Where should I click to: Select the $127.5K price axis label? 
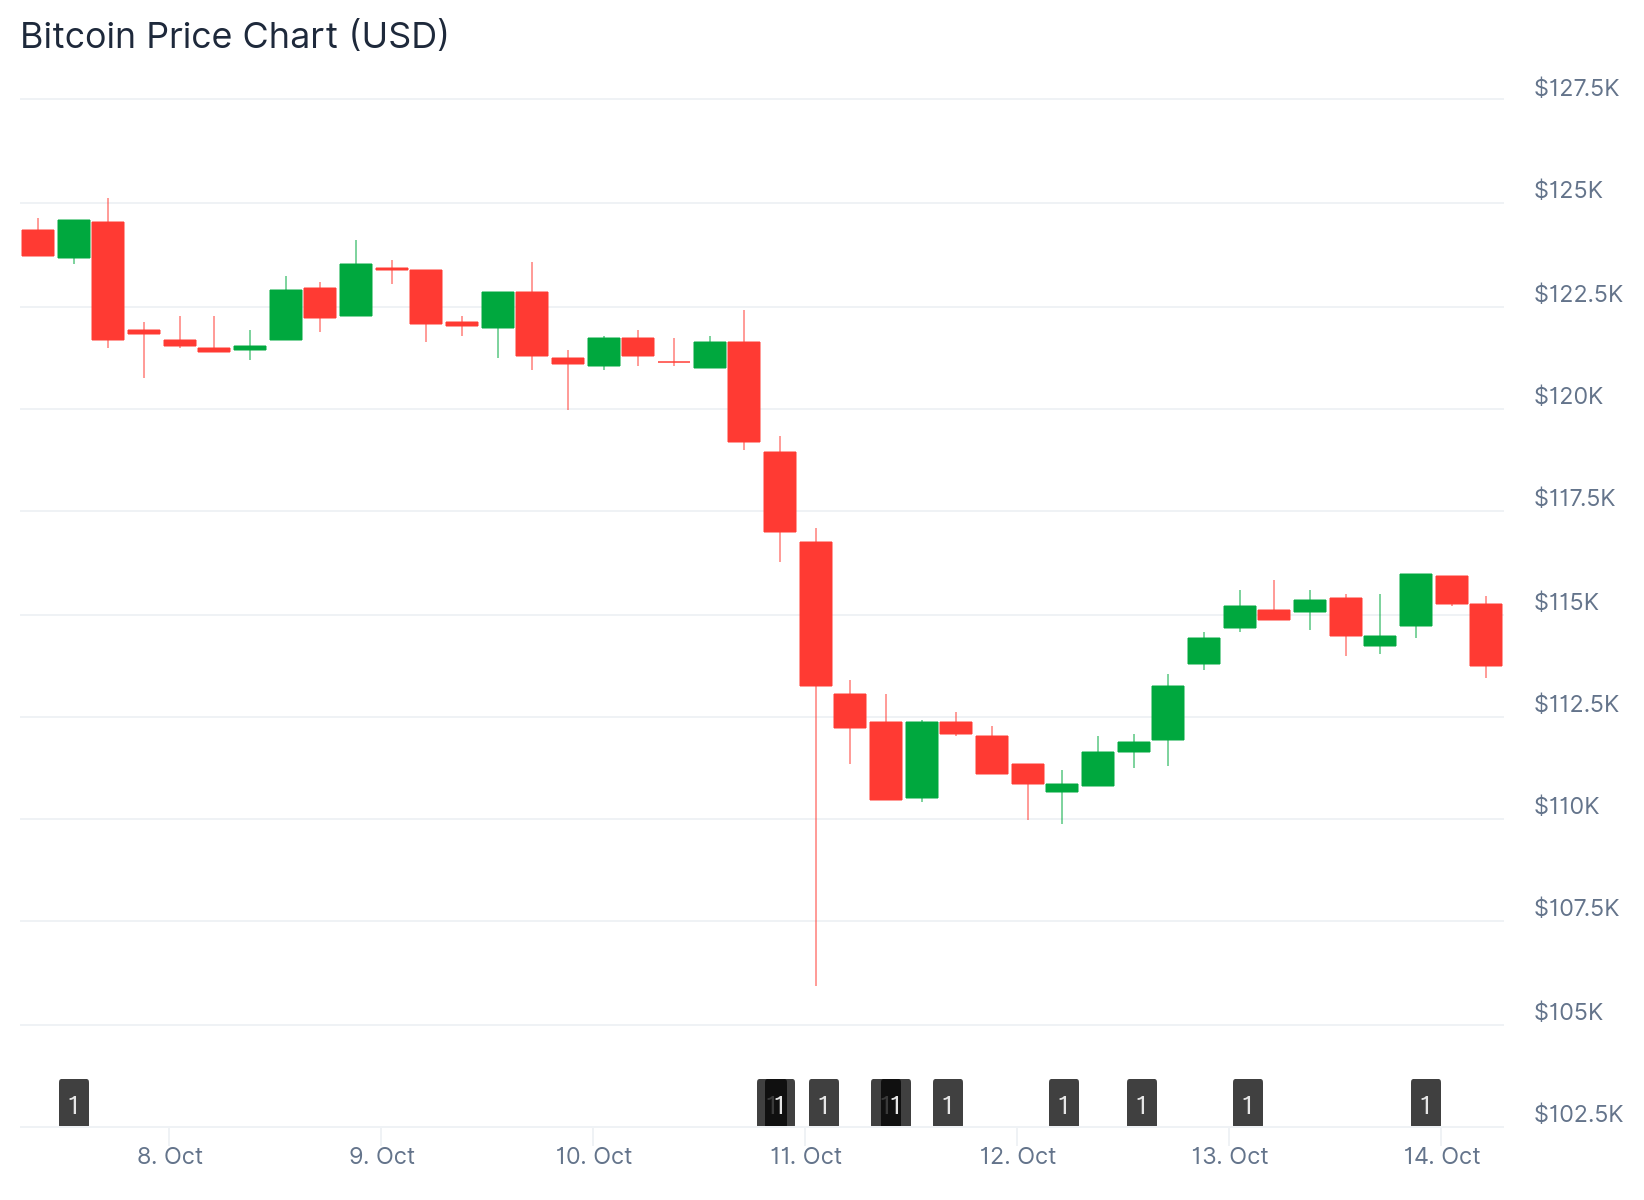point(1575,88)
